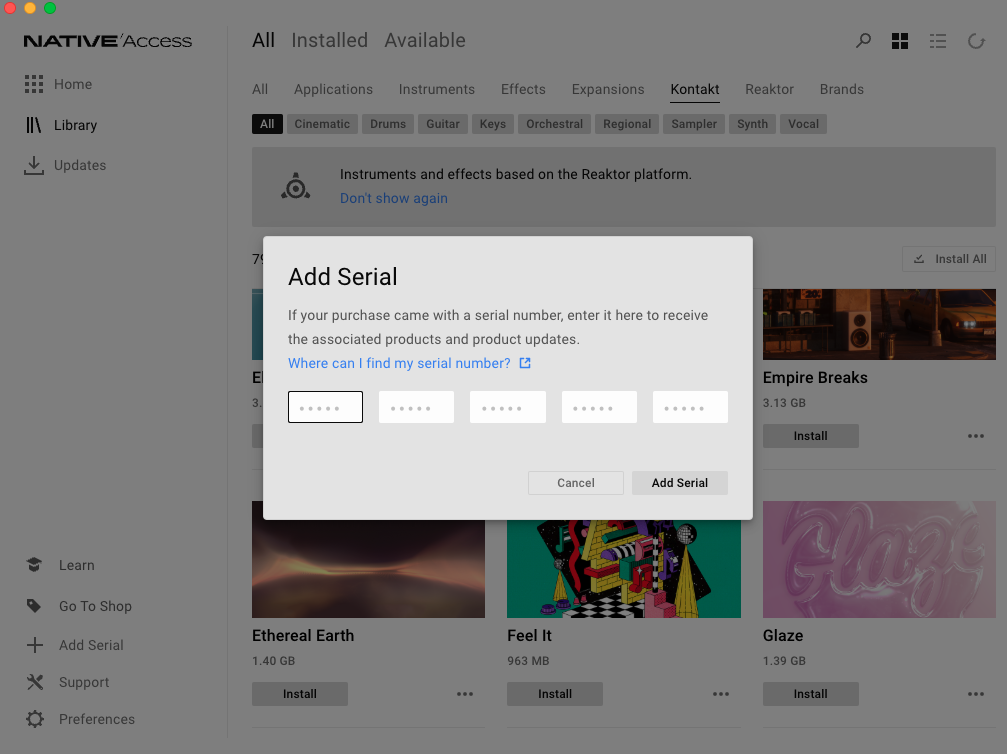Toggle the Regional filter chip
The image size is (1007, 754).
(x=627, y=124)
